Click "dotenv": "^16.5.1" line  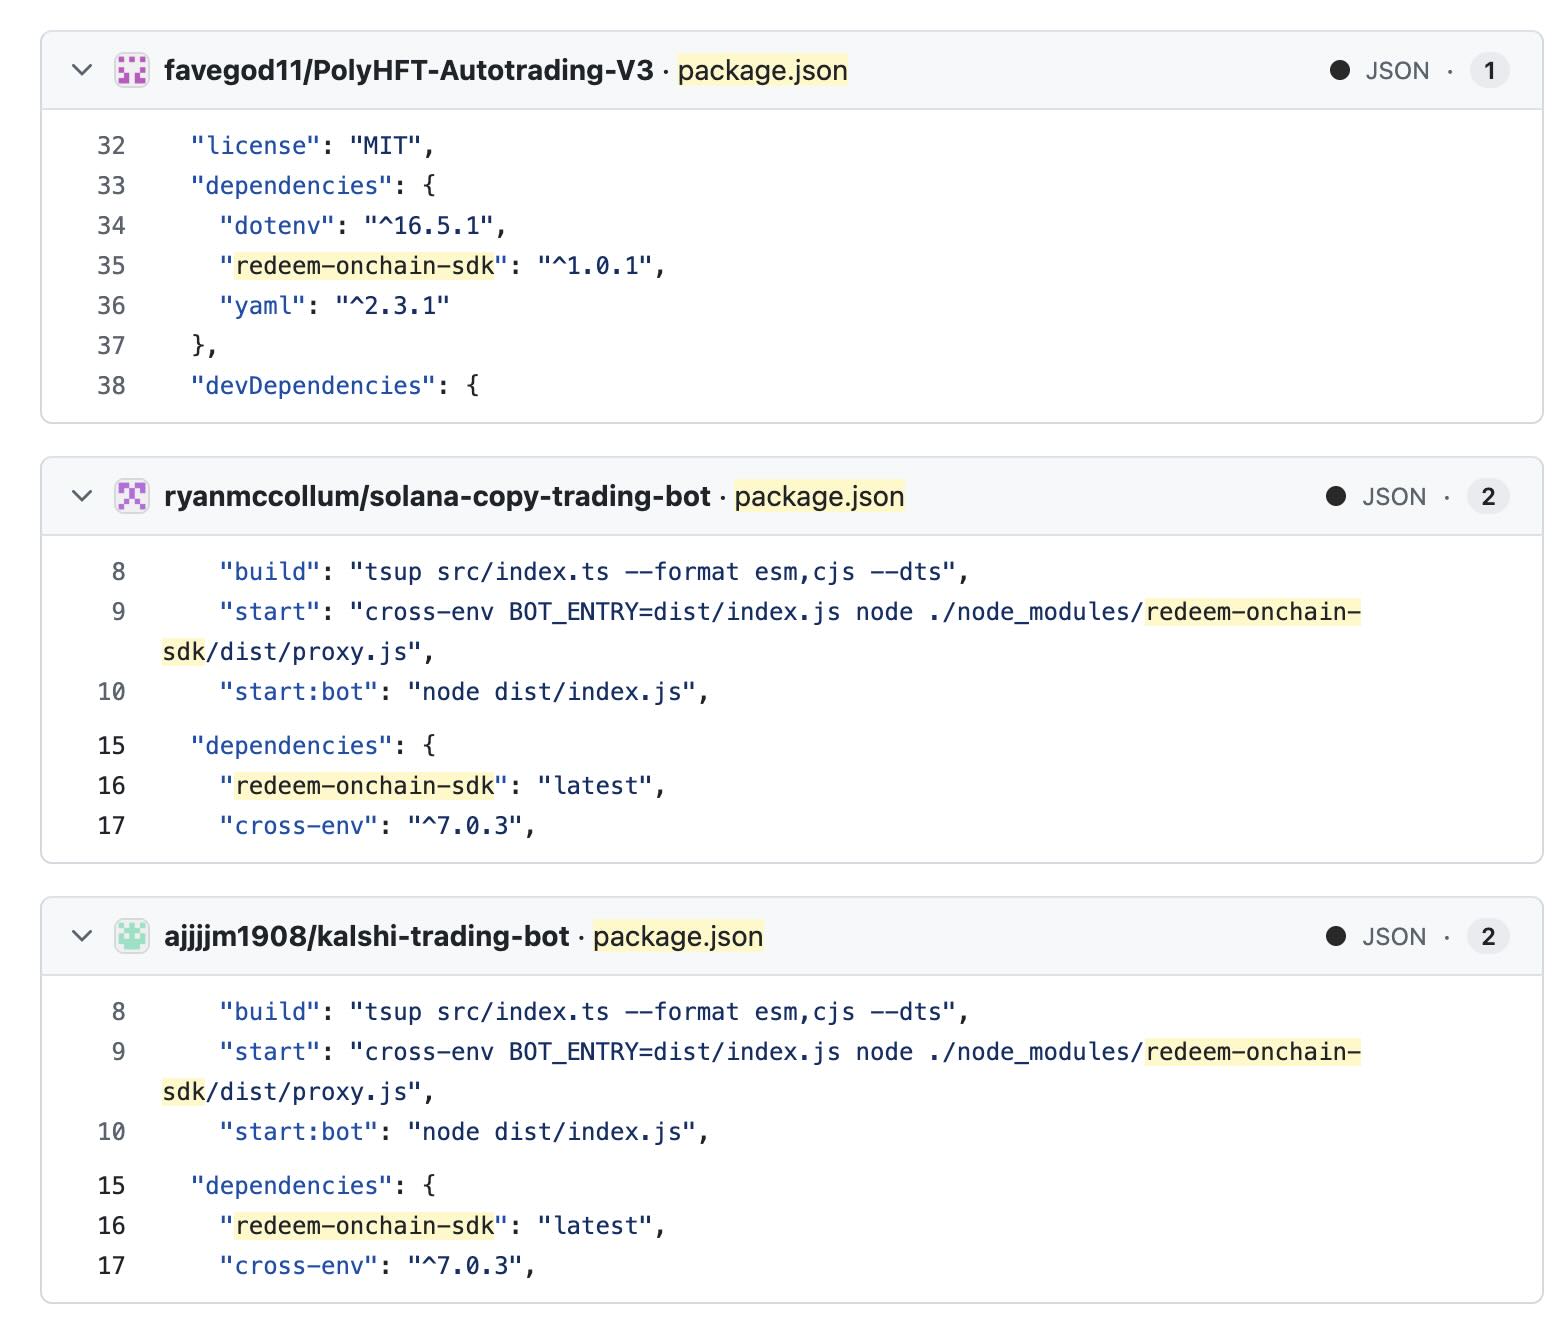tap(363, 225)
